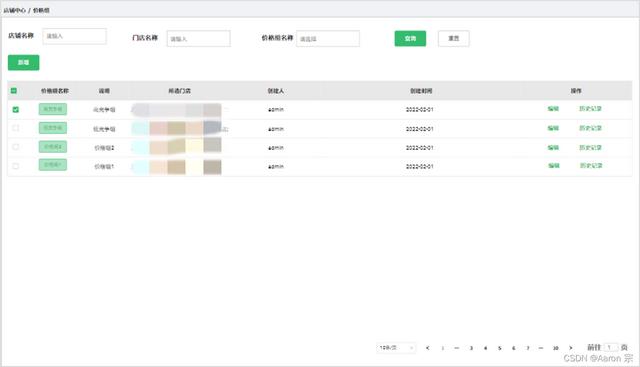
Task: Go to the next page with the right arrow
Action: 571,348
